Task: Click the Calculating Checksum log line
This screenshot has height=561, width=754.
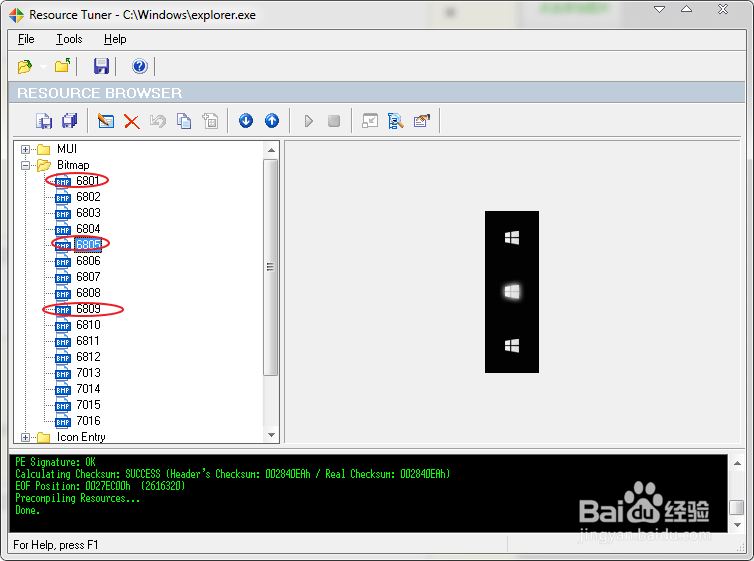Action: pos(233,474)
